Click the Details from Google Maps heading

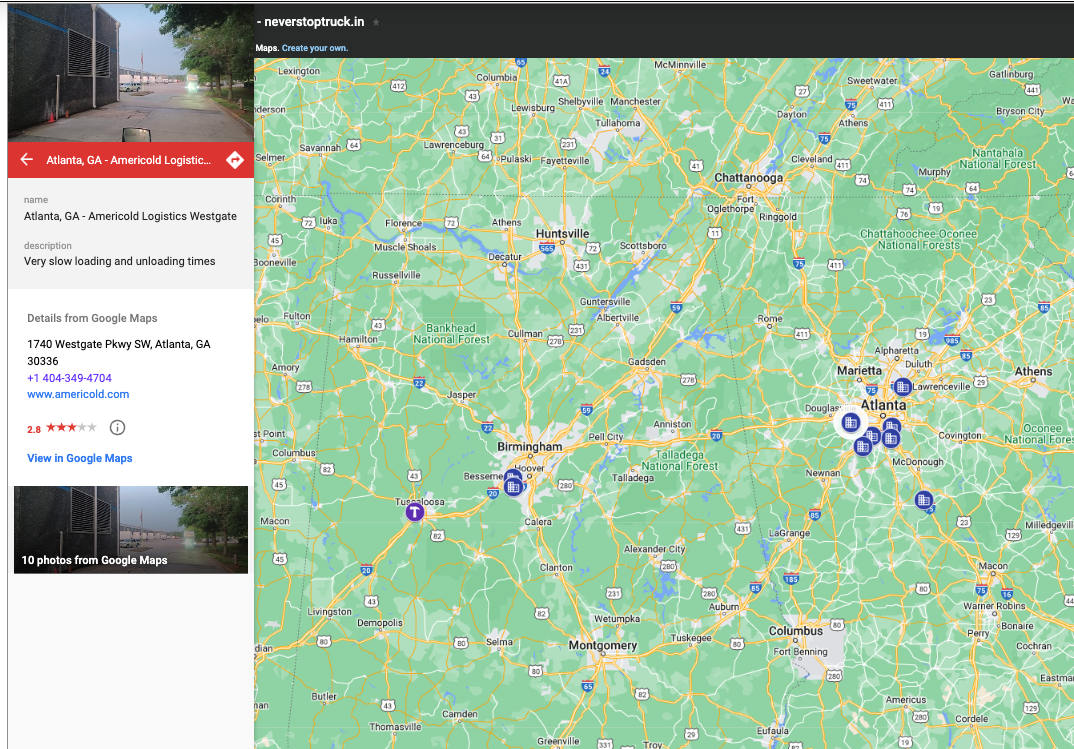(x=92, y=318)
